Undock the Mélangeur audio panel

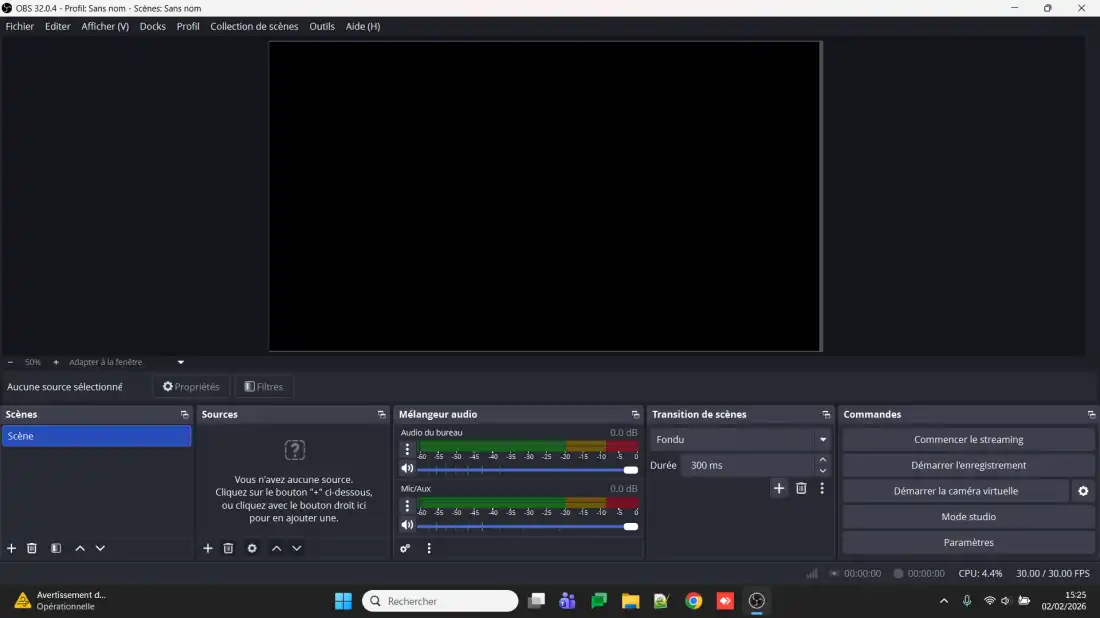(x=635, y=415)
